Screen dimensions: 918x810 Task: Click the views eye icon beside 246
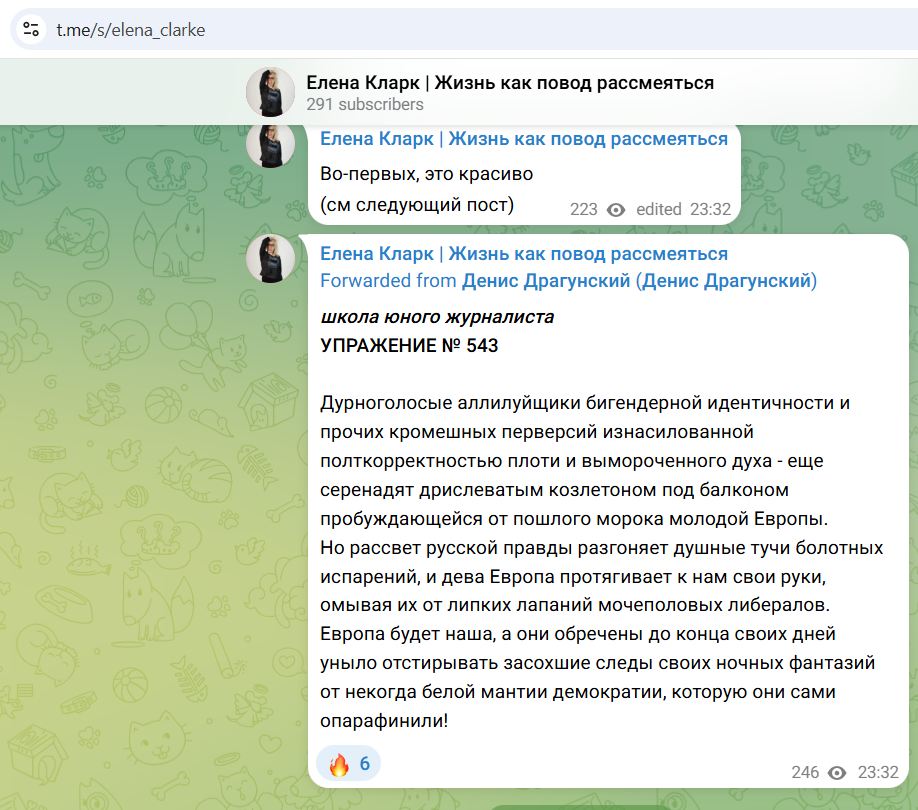[x=837, y=773]
